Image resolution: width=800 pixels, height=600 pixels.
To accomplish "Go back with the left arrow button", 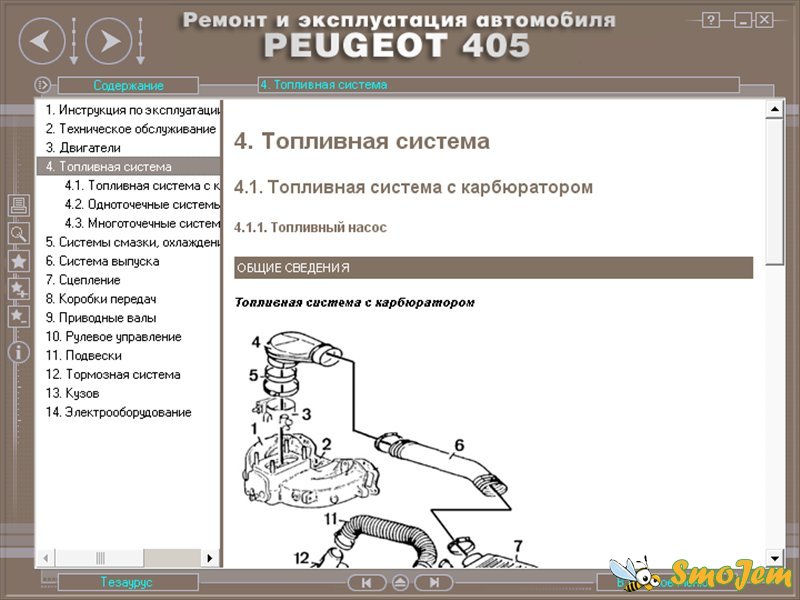I will pos(42,41).
